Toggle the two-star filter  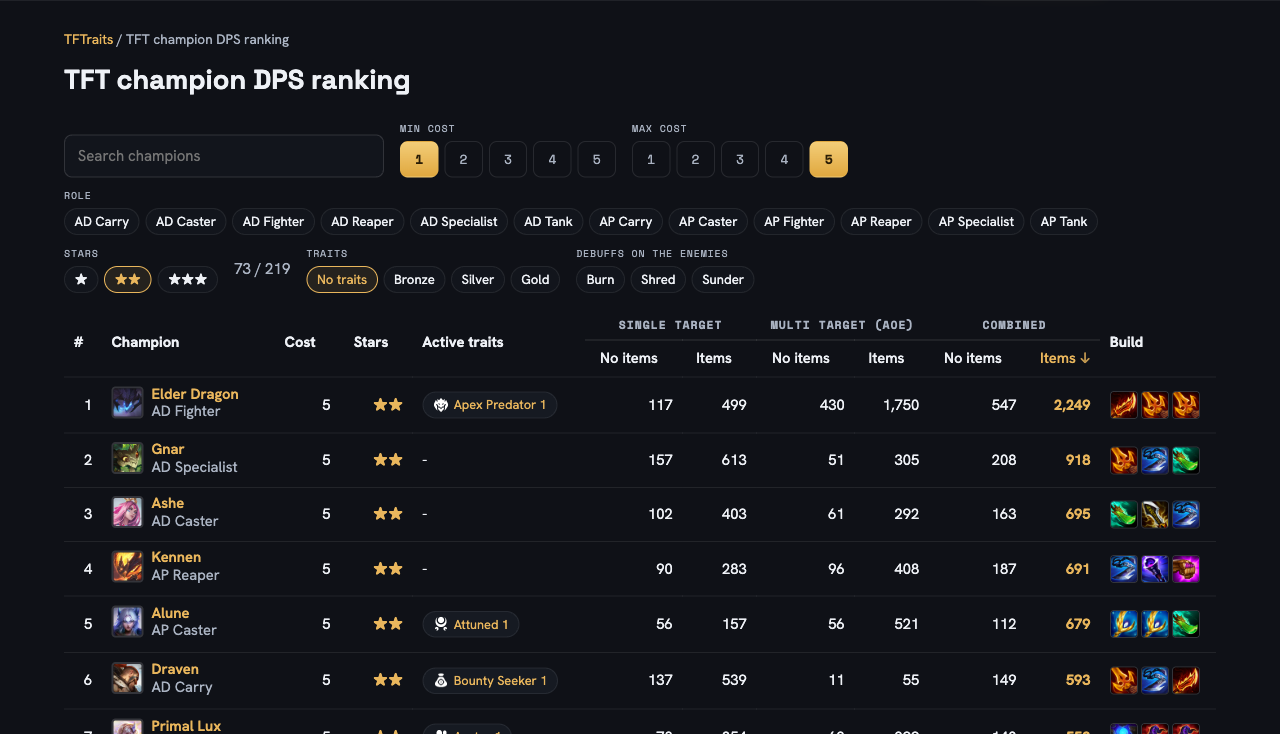[x=128, y=280]
